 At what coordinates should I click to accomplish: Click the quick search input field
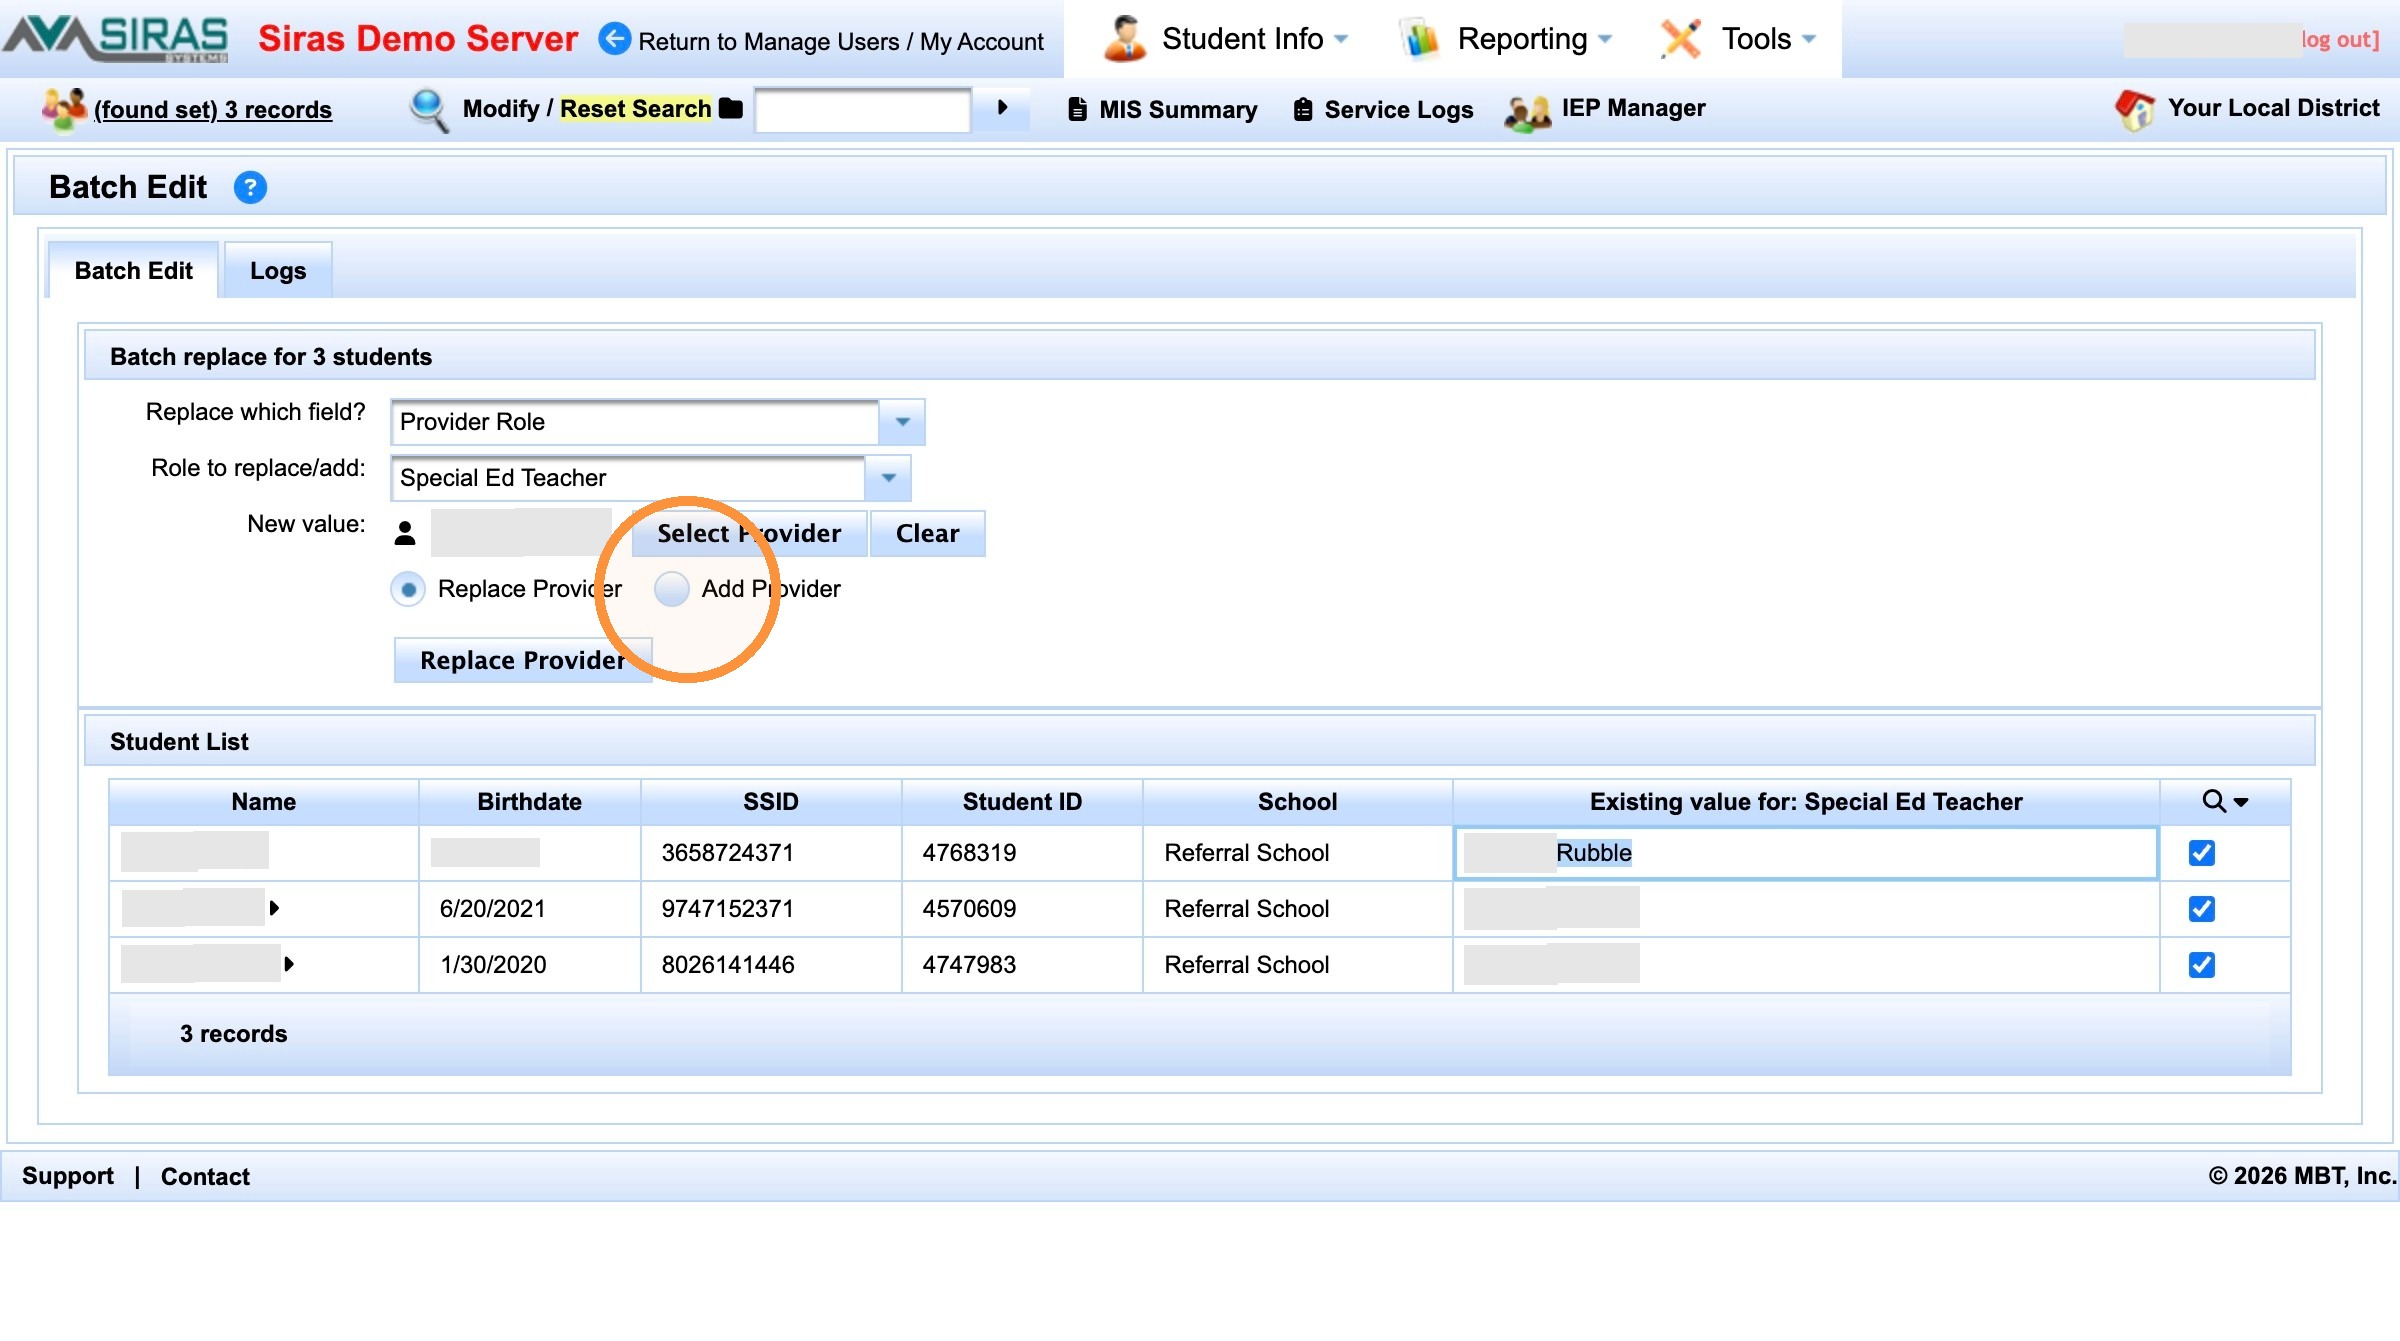pos(862,109)
